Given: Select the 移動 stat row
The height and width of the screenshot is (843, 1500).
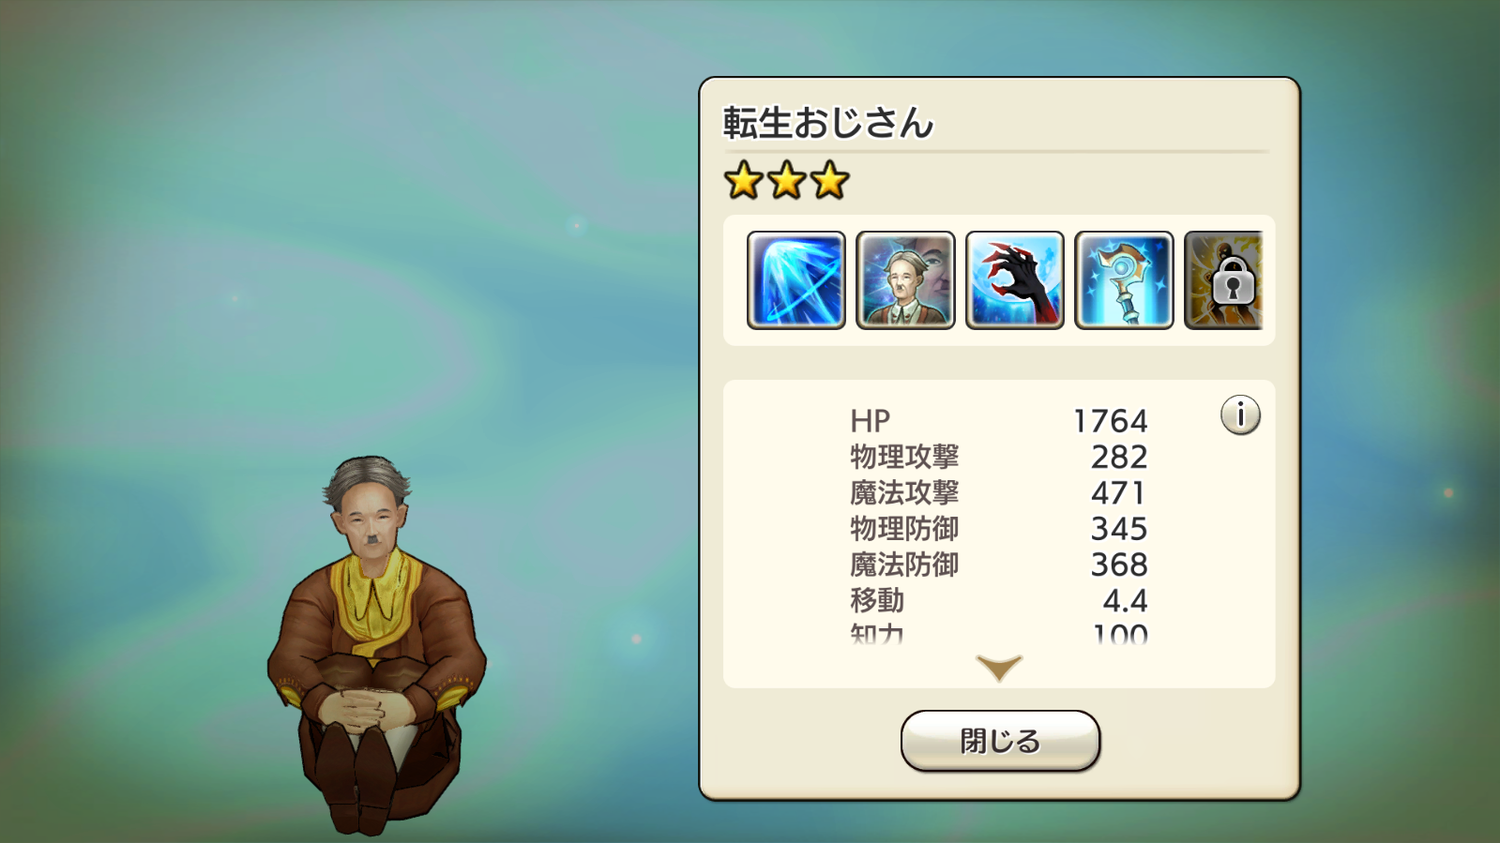Looking at the screenshot, I should 999,601.
